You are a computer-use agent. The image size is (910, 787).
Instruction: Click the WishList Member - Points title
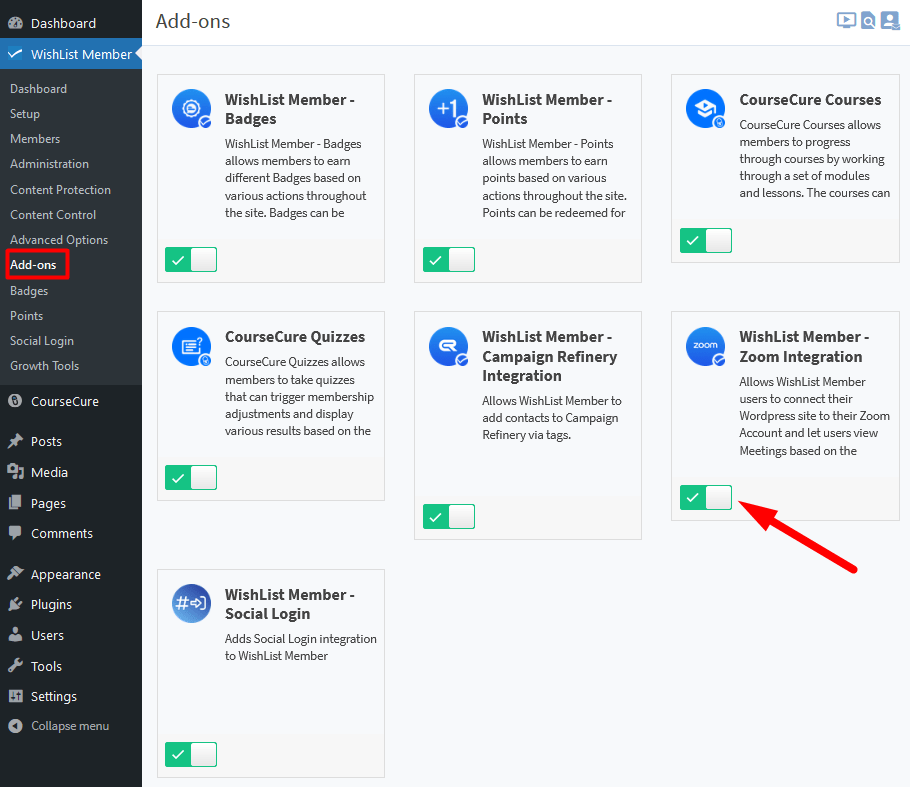547,109
